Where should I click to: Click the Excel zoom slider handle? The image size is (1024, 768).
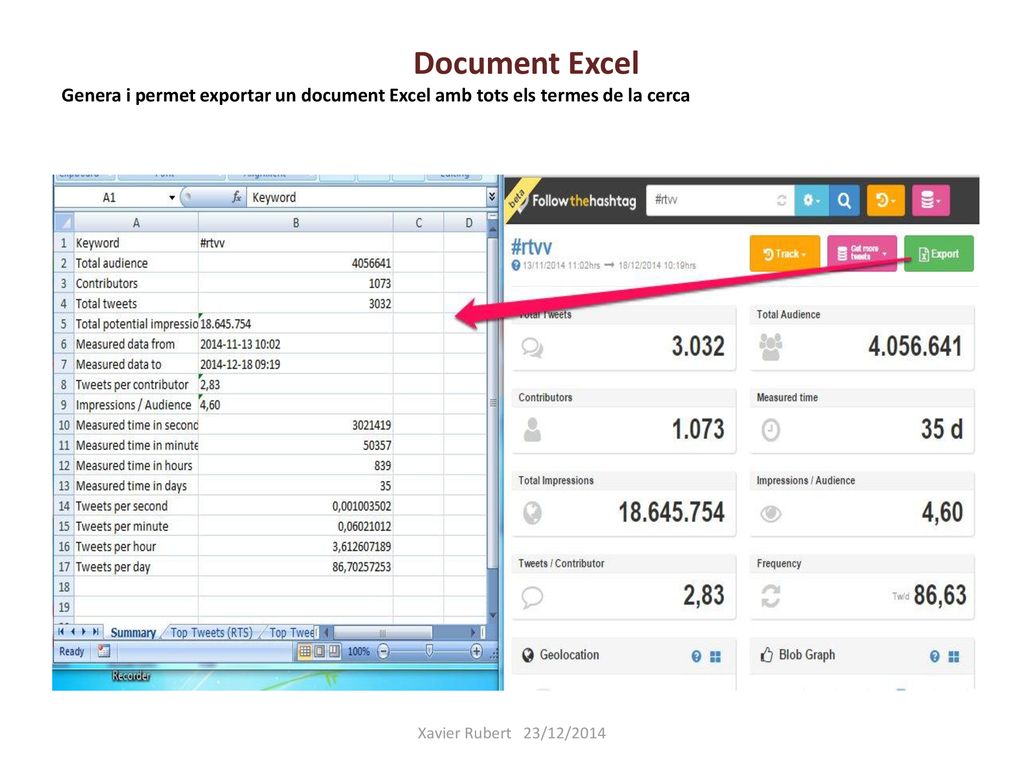click(429, 651)
